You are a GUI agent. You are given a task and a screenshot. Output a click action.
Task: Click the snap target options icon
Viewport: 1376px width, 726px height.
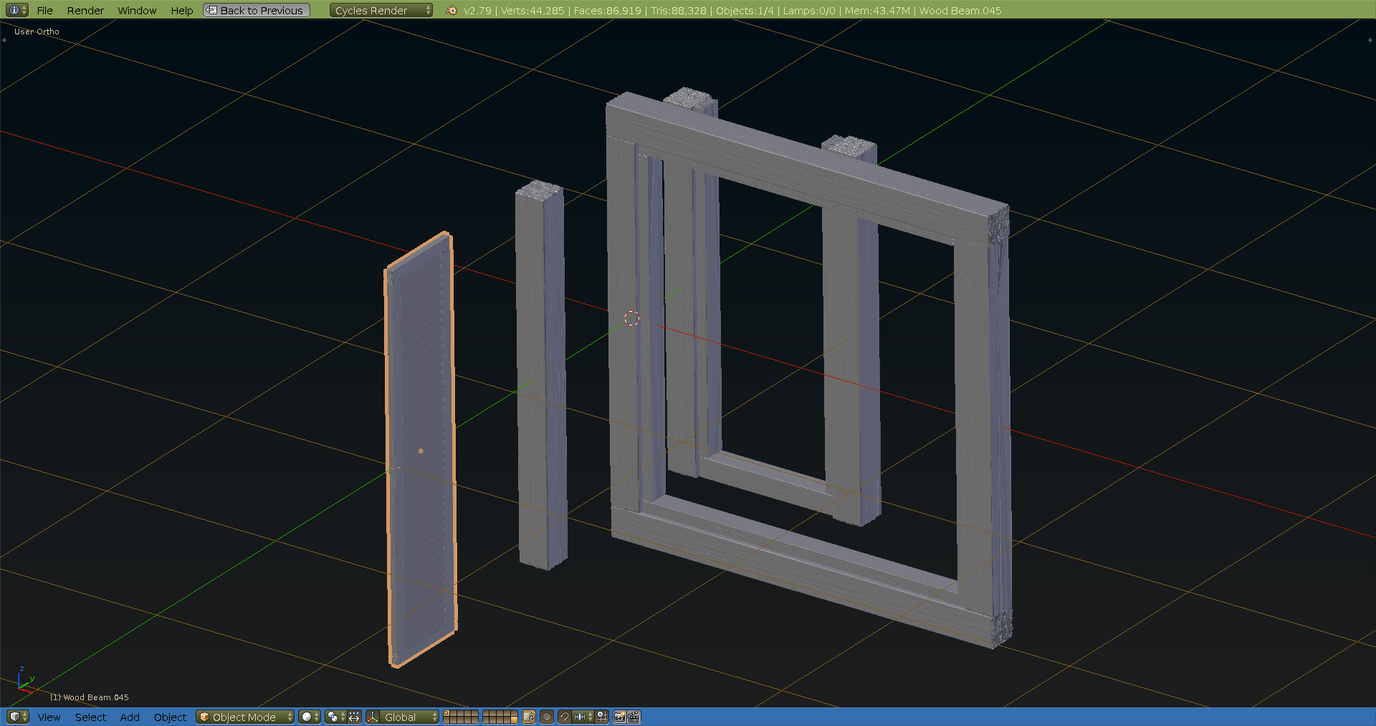click(x=602, y=717)
